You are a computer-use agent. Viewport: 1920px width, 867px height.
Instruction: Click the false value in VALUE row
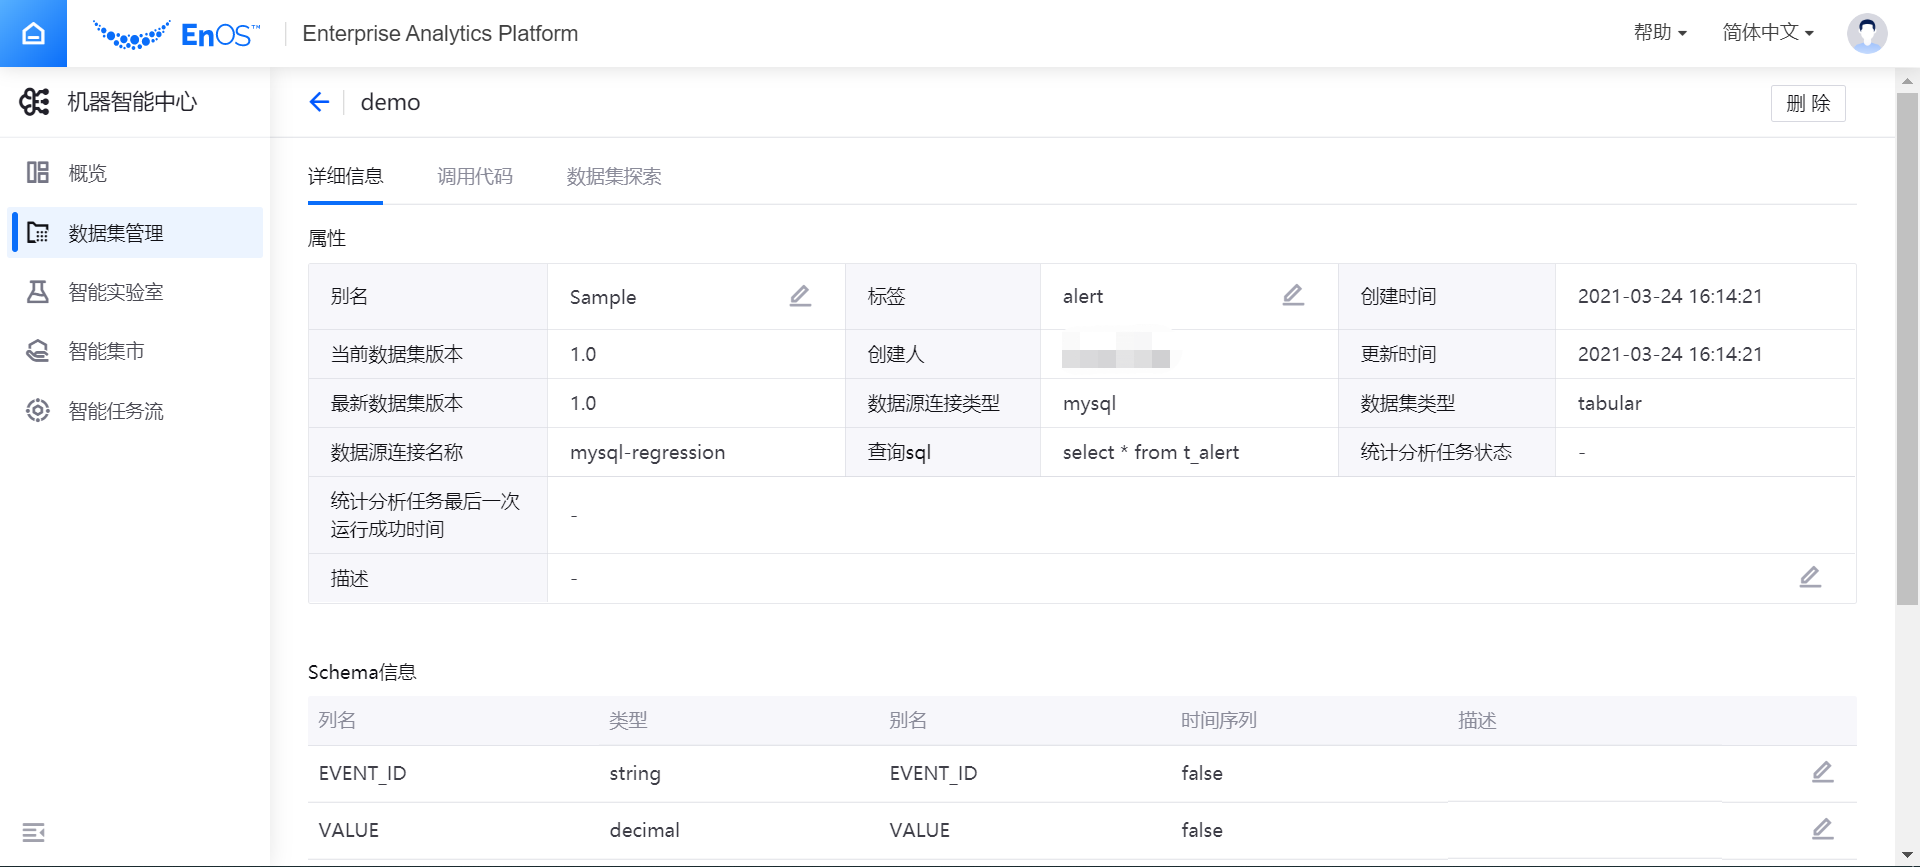click(1201, 830)
